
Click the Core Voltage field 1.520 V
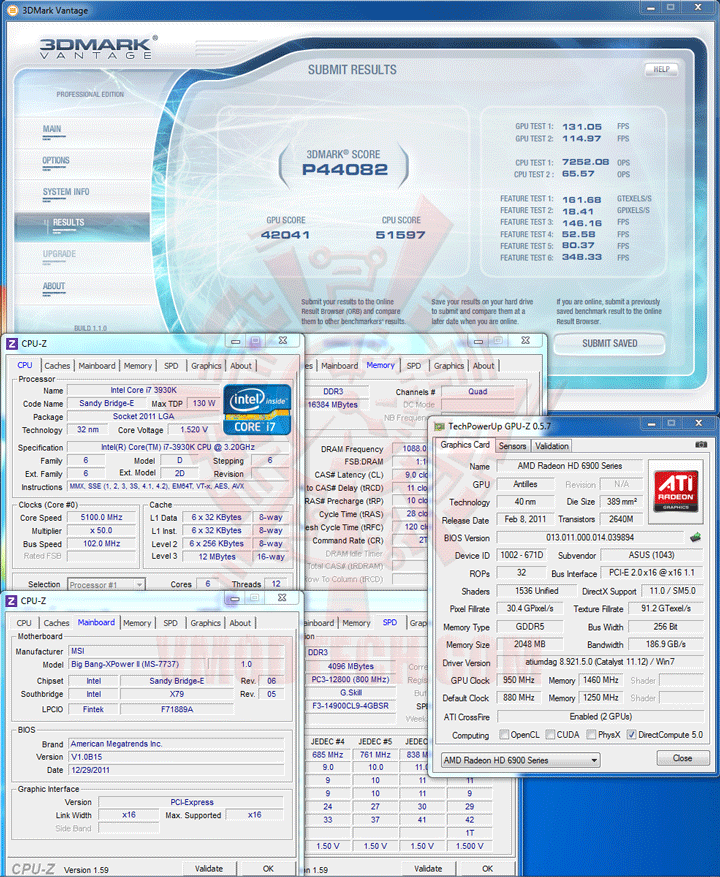194,430
